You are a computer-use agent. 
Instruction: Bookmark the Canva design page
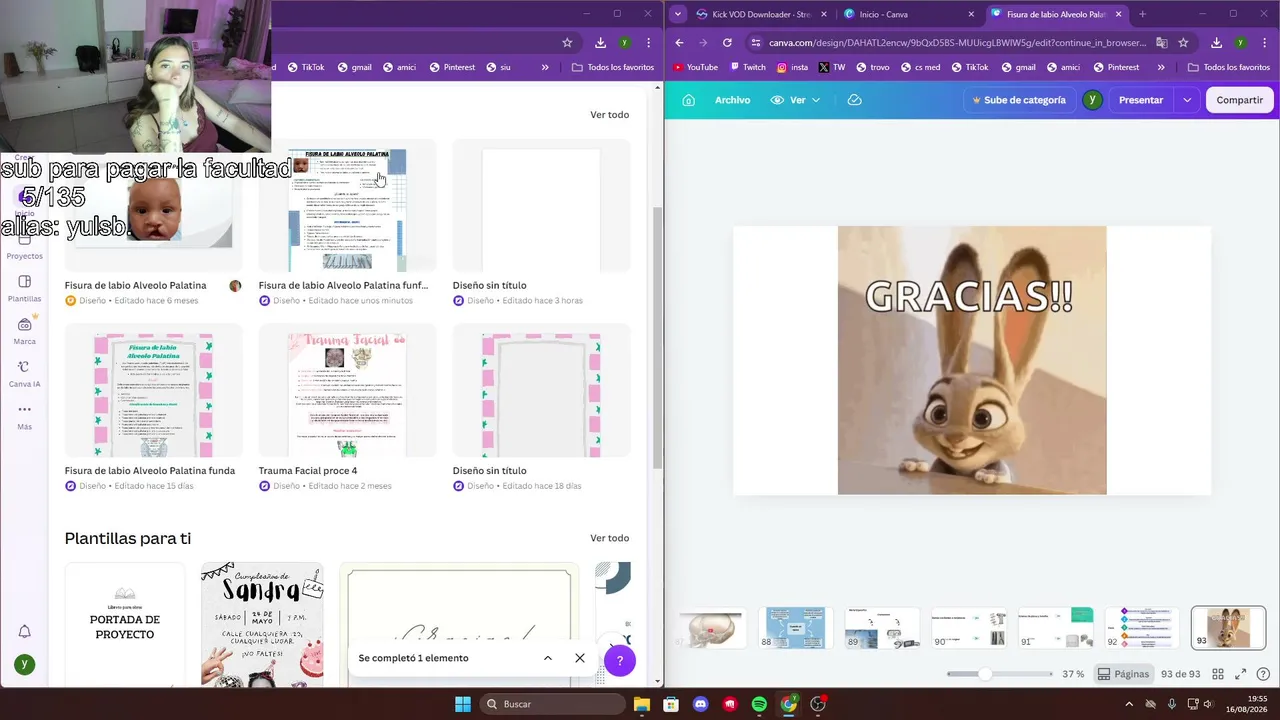click(x=1183, y=43)
